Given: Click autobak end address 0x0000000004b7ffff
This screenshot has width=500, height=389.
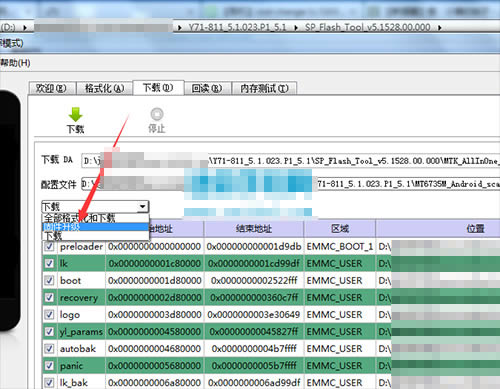Looking at the screenshot, I should (254, 349).
